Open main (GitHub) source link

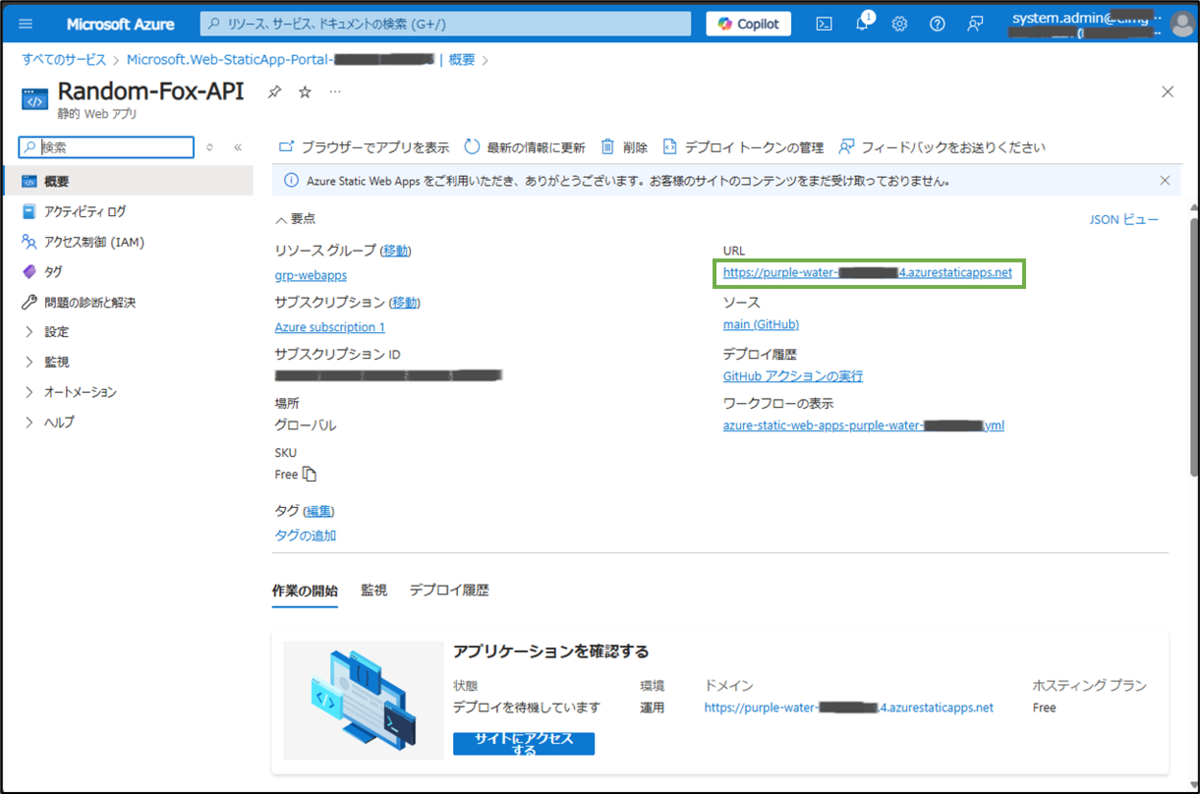click(761, 324)
